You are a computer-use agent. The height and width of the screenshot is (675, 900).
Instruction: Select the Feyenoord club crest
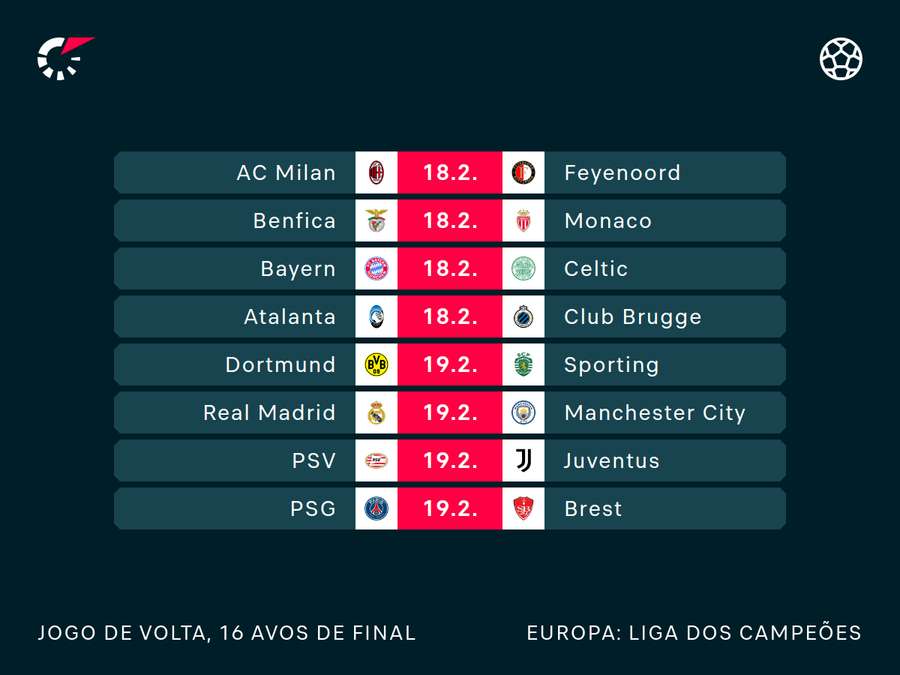coord(523,173)
